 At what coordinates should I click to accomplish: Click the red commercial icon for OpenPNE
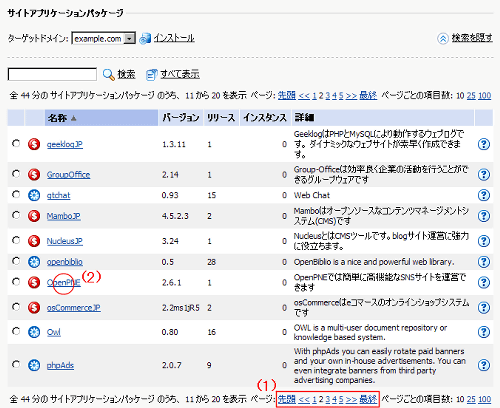[x=34, y=282]
